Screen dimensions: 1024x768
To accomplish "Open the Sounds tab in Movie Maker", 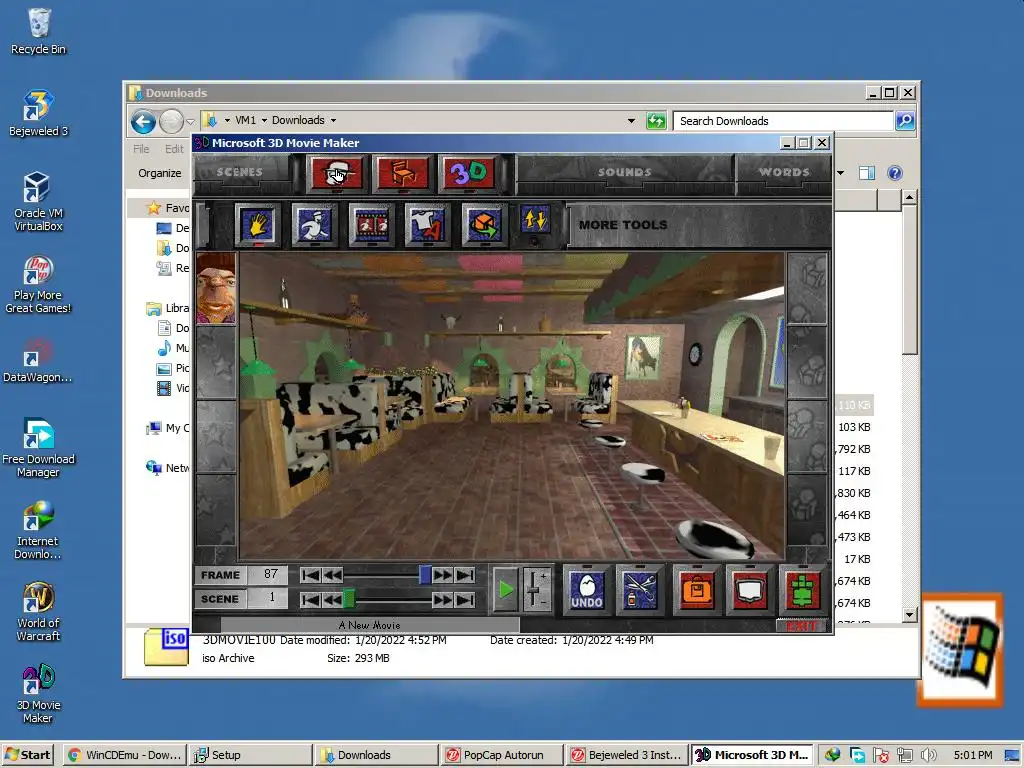I will pos(625,172).
